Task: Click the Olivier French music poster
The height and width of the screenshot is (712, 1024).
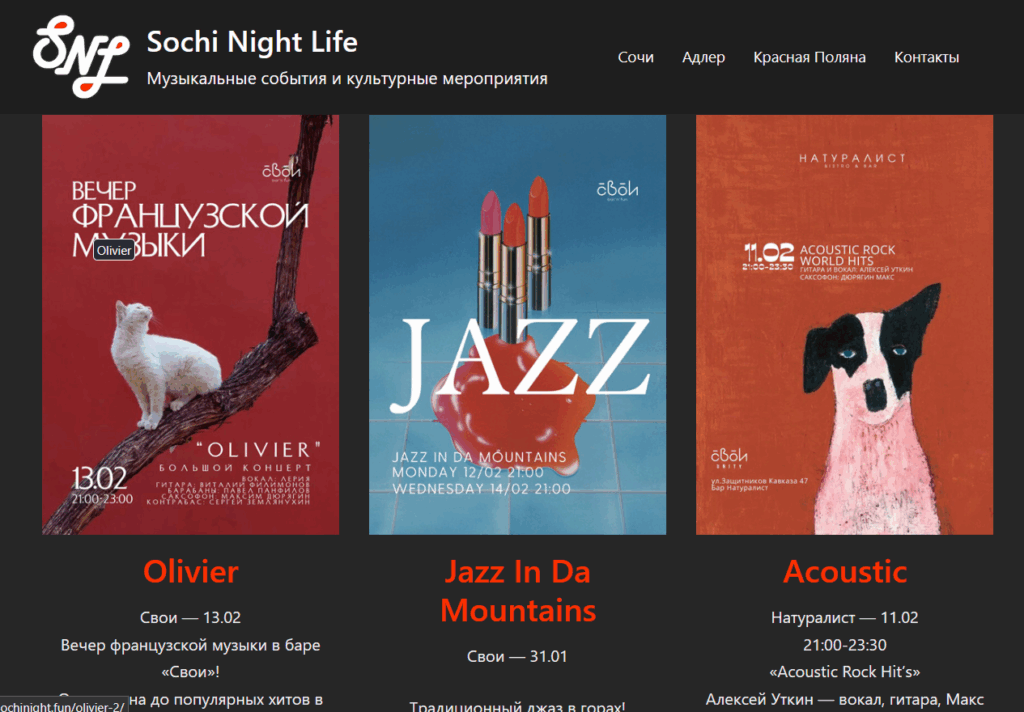Action: 191,325
